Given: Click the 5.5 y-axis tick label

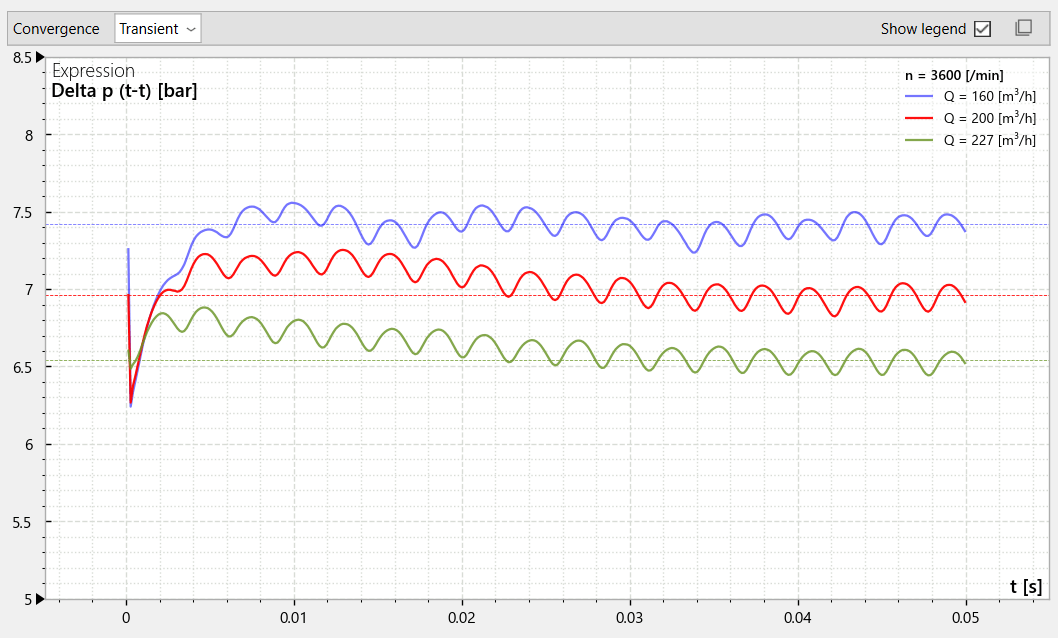Looking at the screenshot, I should pos(23,523).
